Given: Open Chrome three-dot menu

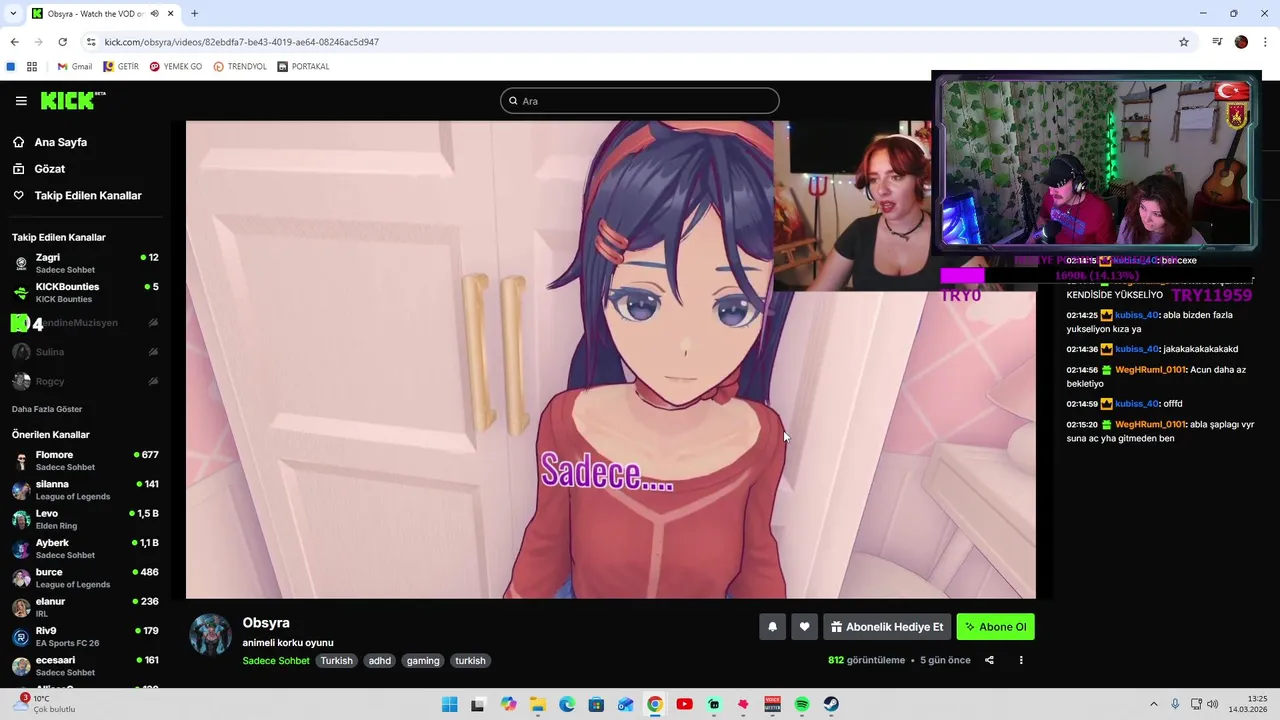Looking at the screenshot, I should coord(1265,42).
